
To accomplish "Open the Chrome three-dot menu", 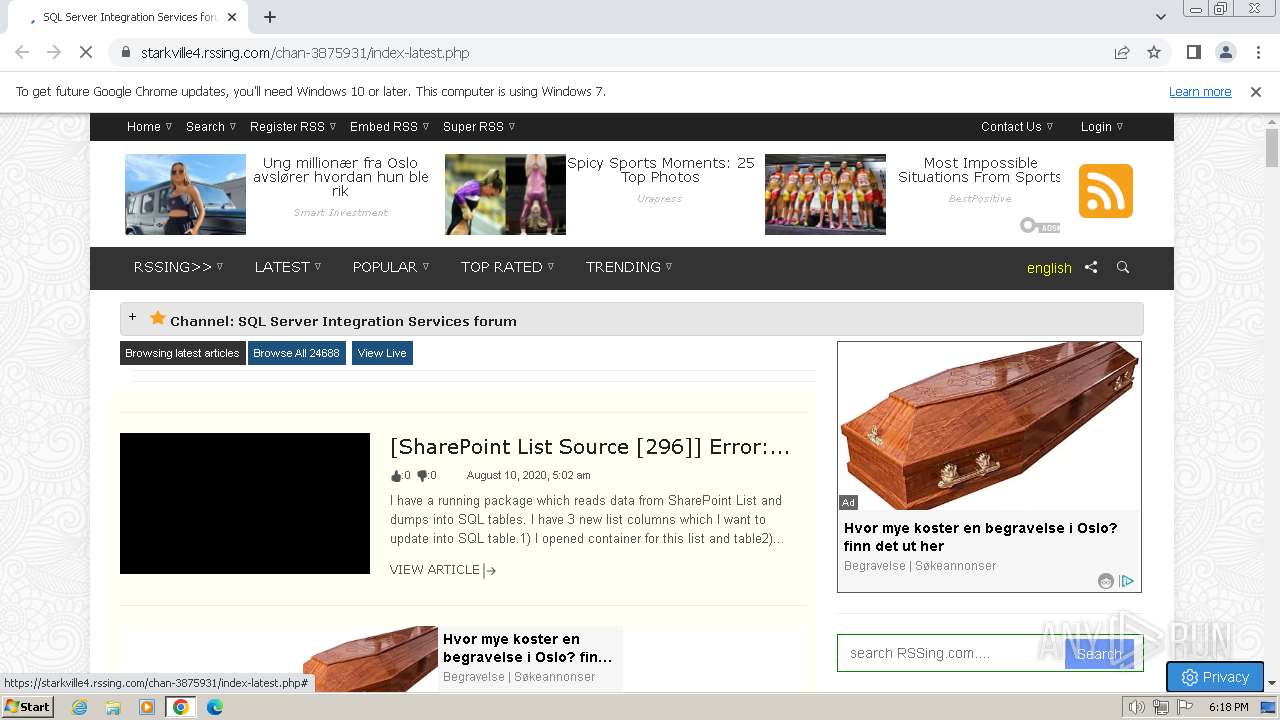I will [1257, 52].
